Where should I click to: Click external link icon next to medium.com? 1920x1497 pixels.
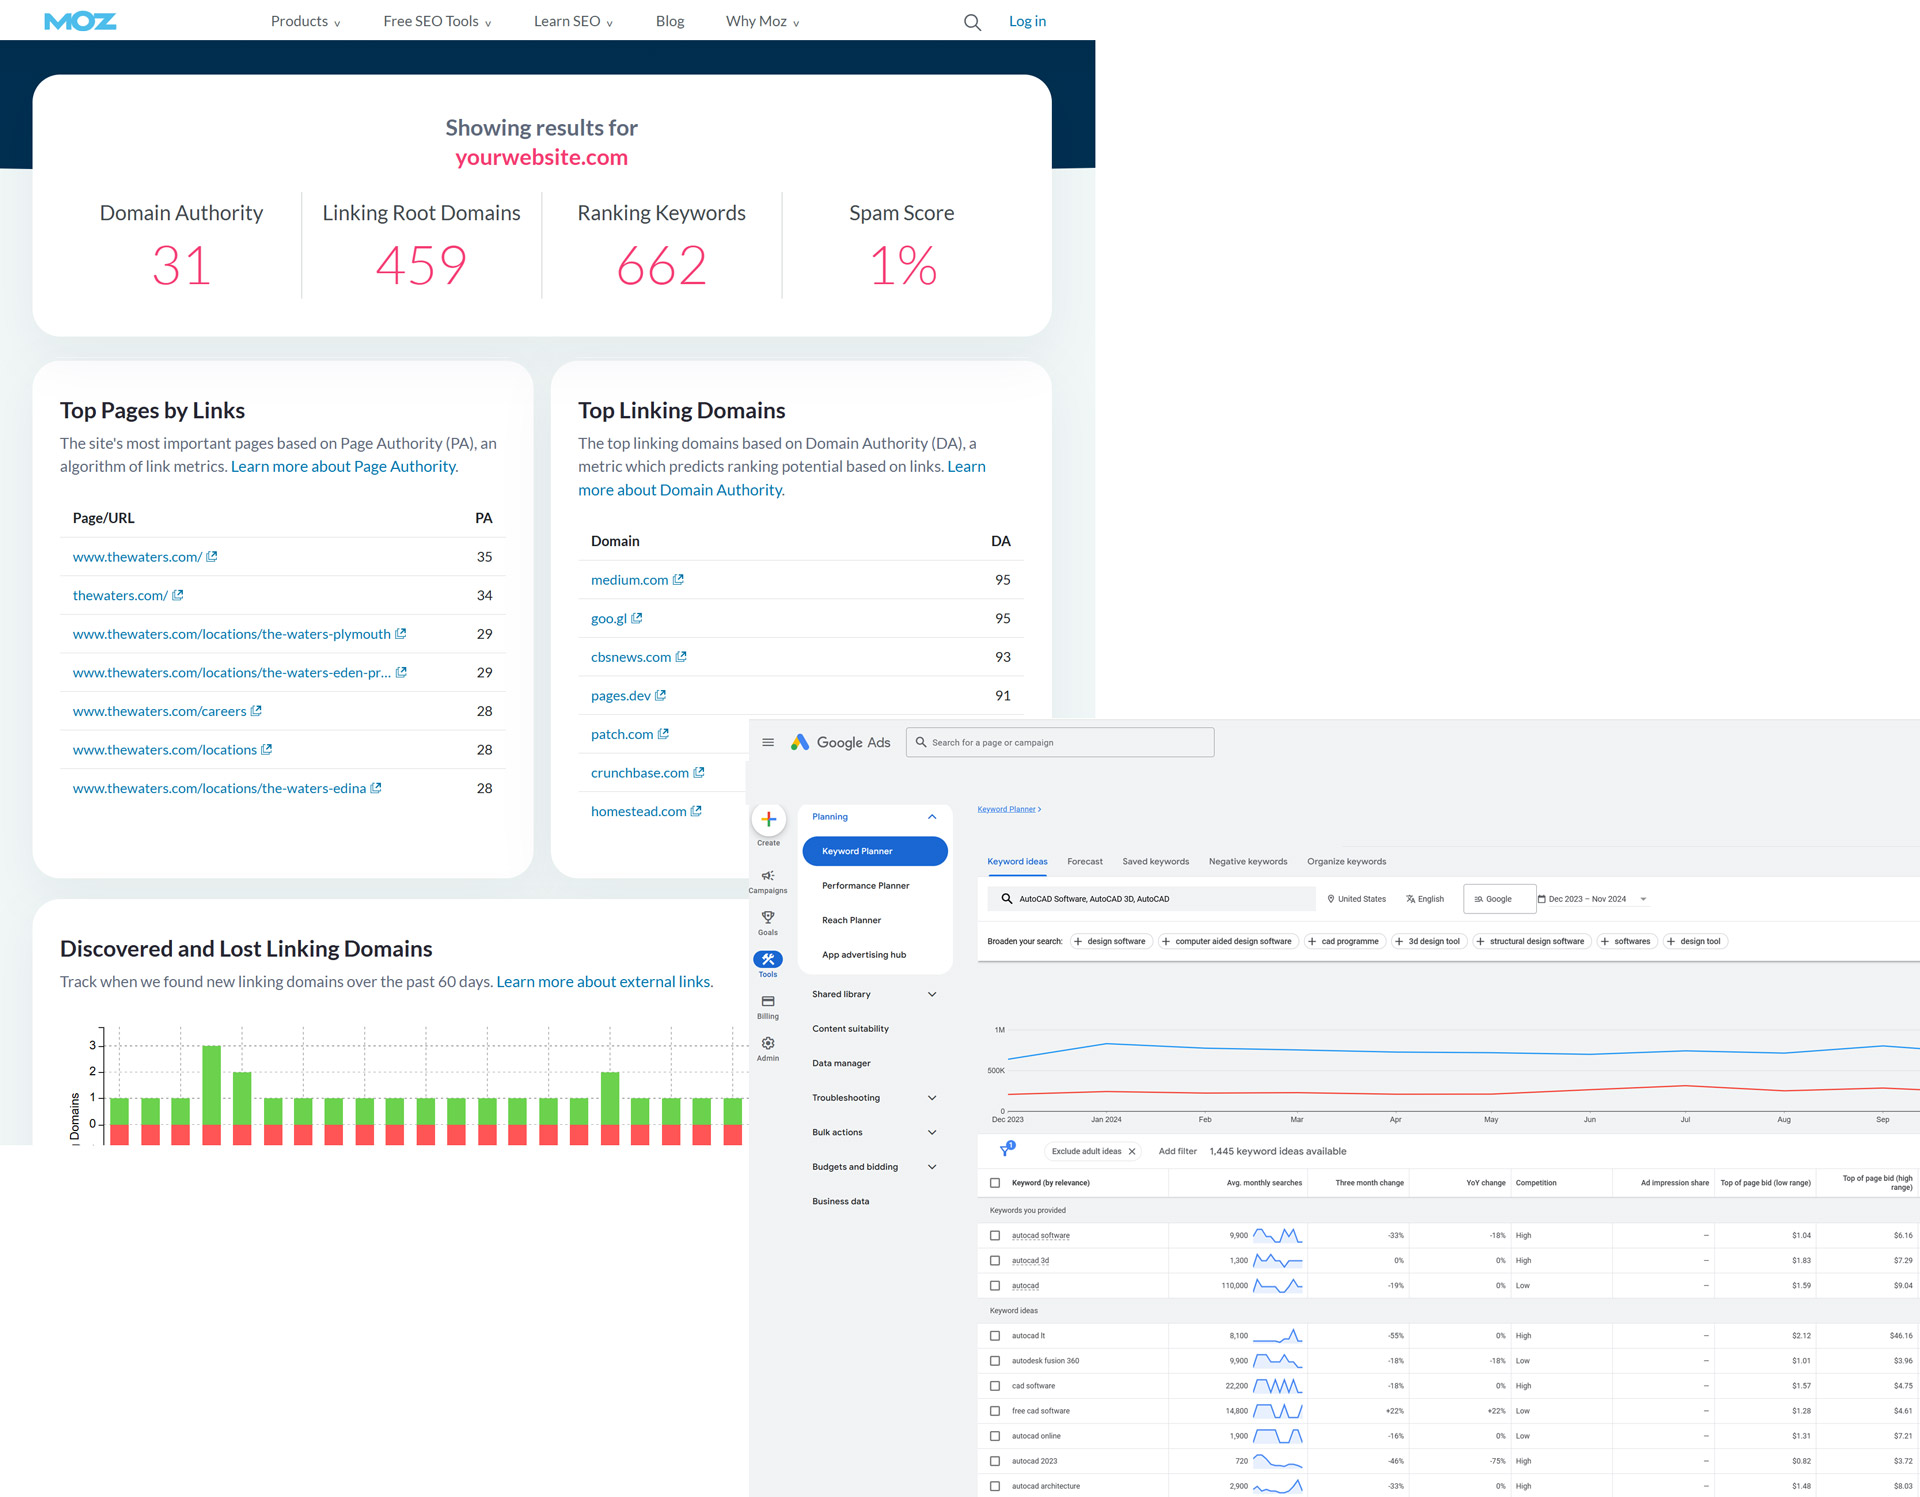(x=678, y=579)
